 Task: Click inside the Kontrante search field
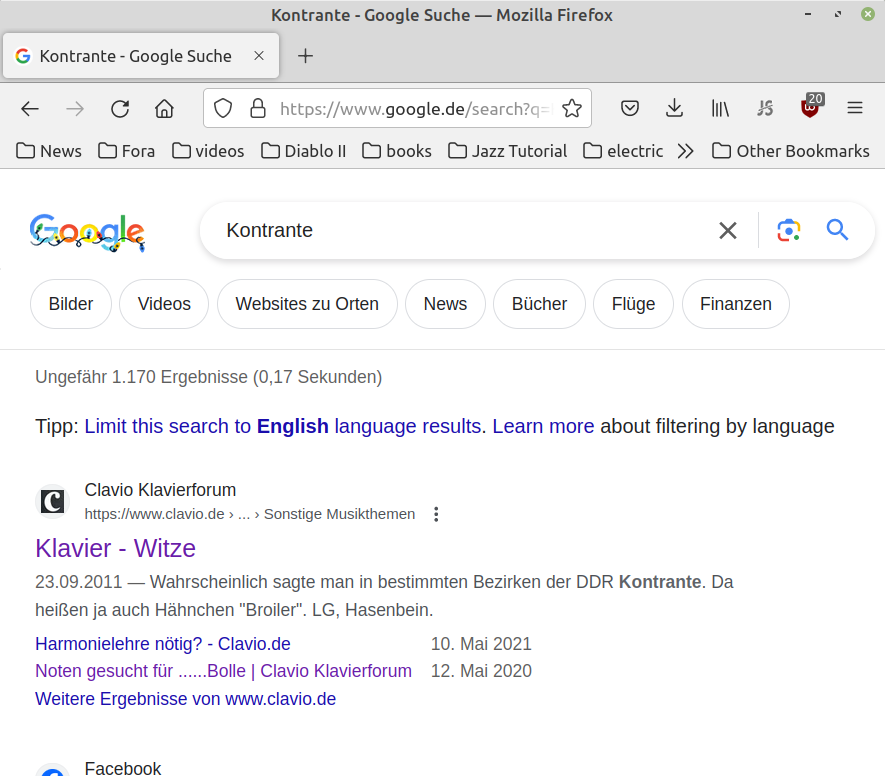point(463,230)
